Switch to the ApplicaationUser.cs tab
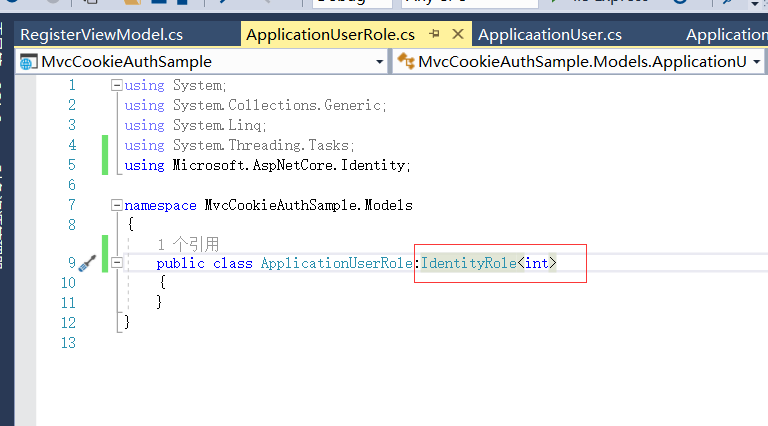Viewport: 768px width, 426px height. 550,35
